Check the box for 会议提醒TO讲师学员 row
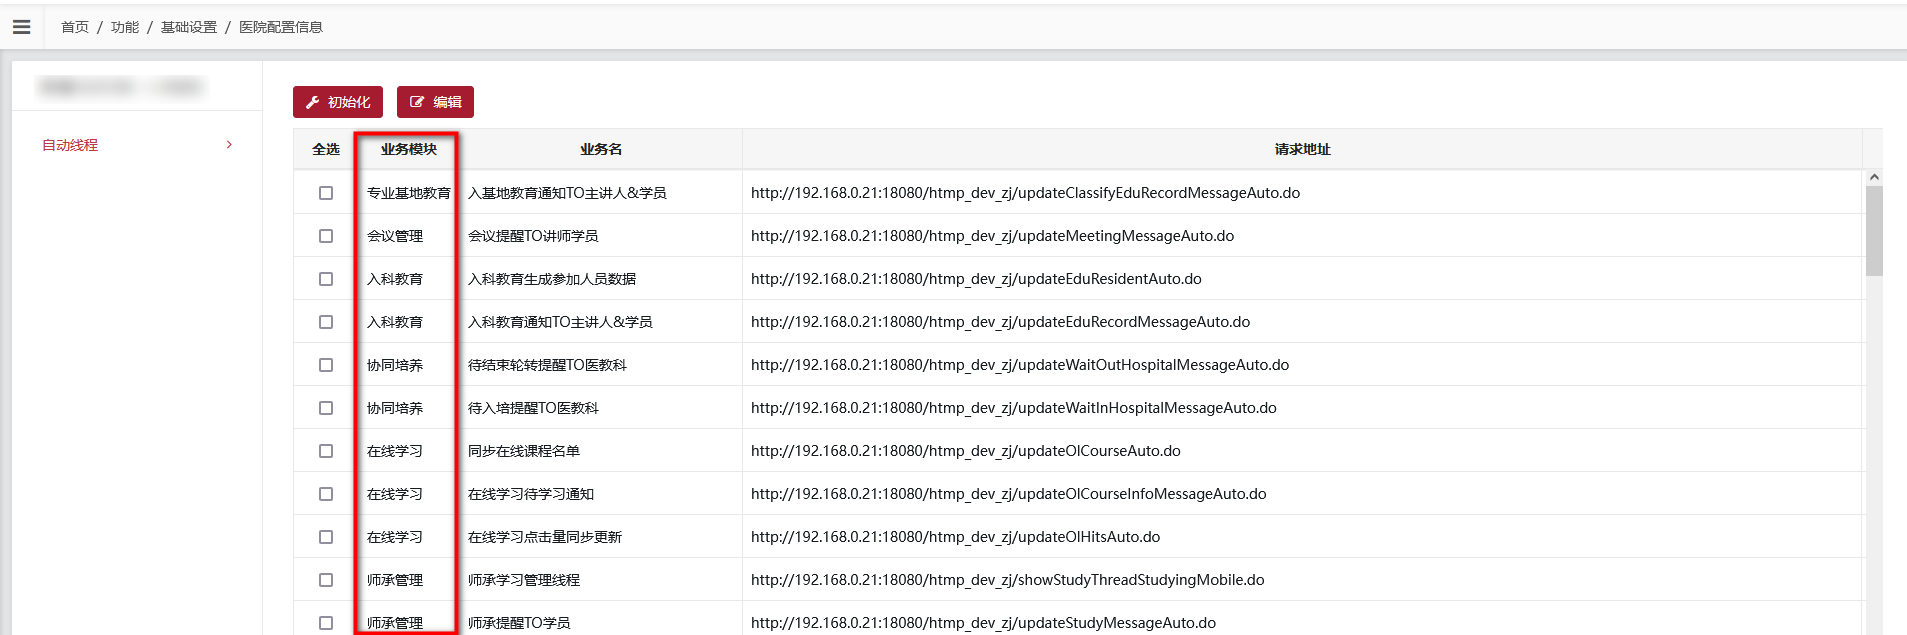This screenshot has height=635, width=1907. (x=326, y=236)
